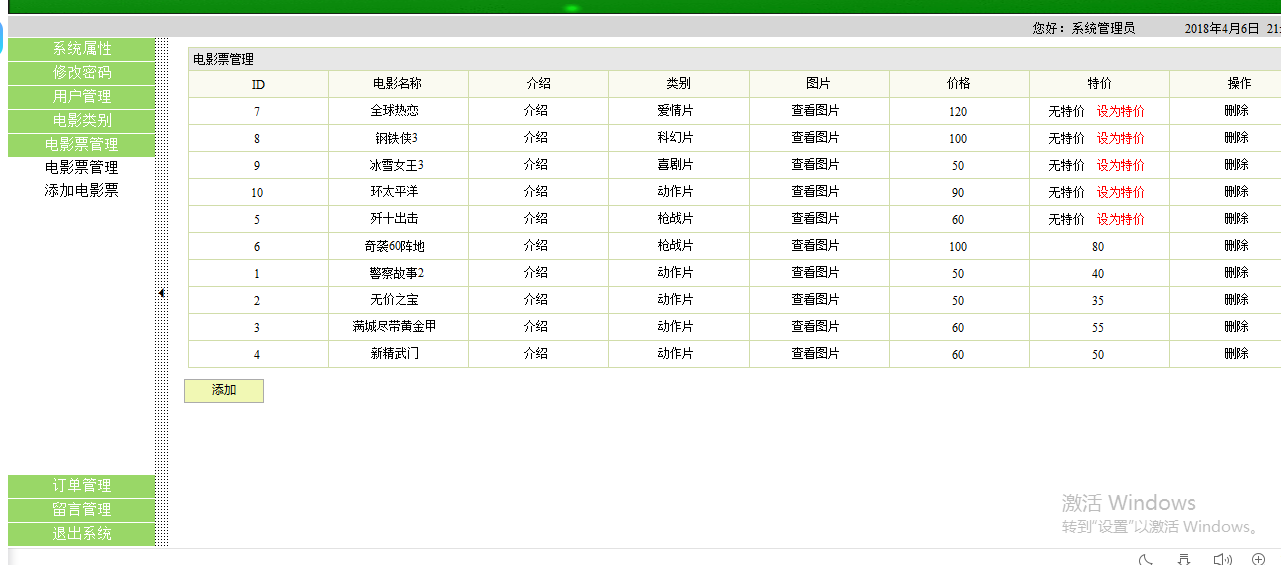Click 查看图片 for 新精武门

pos(815,354)
